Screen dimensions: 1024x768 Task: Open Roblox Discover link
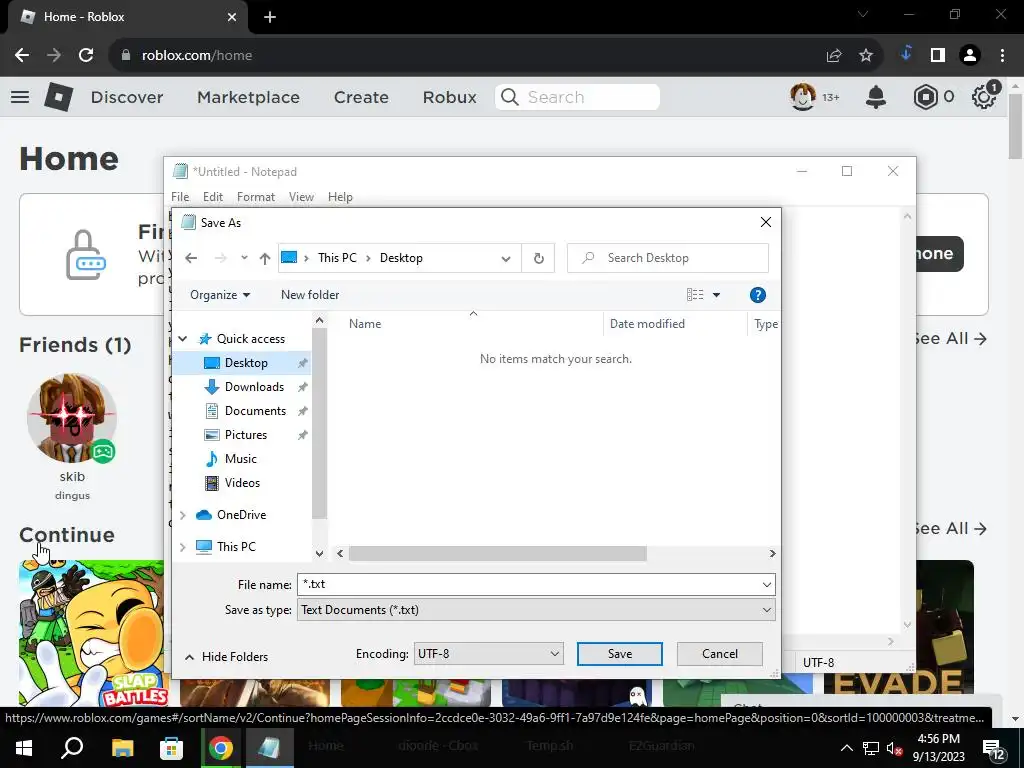[x=127, y=97]
